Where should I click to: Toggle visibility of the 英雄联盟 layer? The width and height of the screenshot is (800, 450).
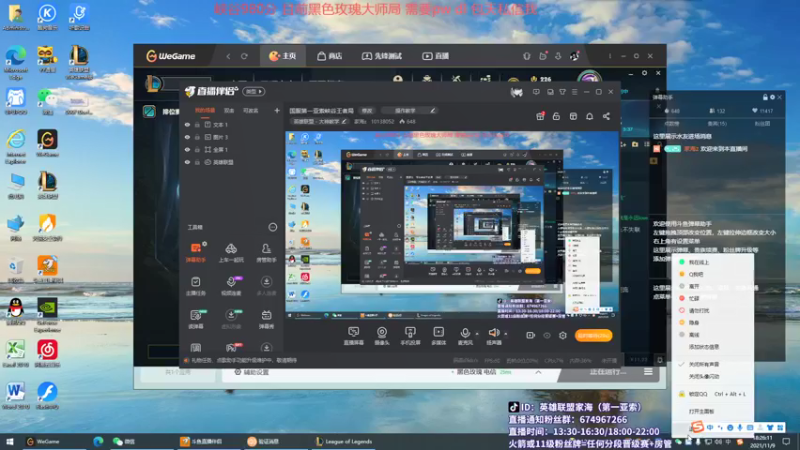(x=187, y=162)
